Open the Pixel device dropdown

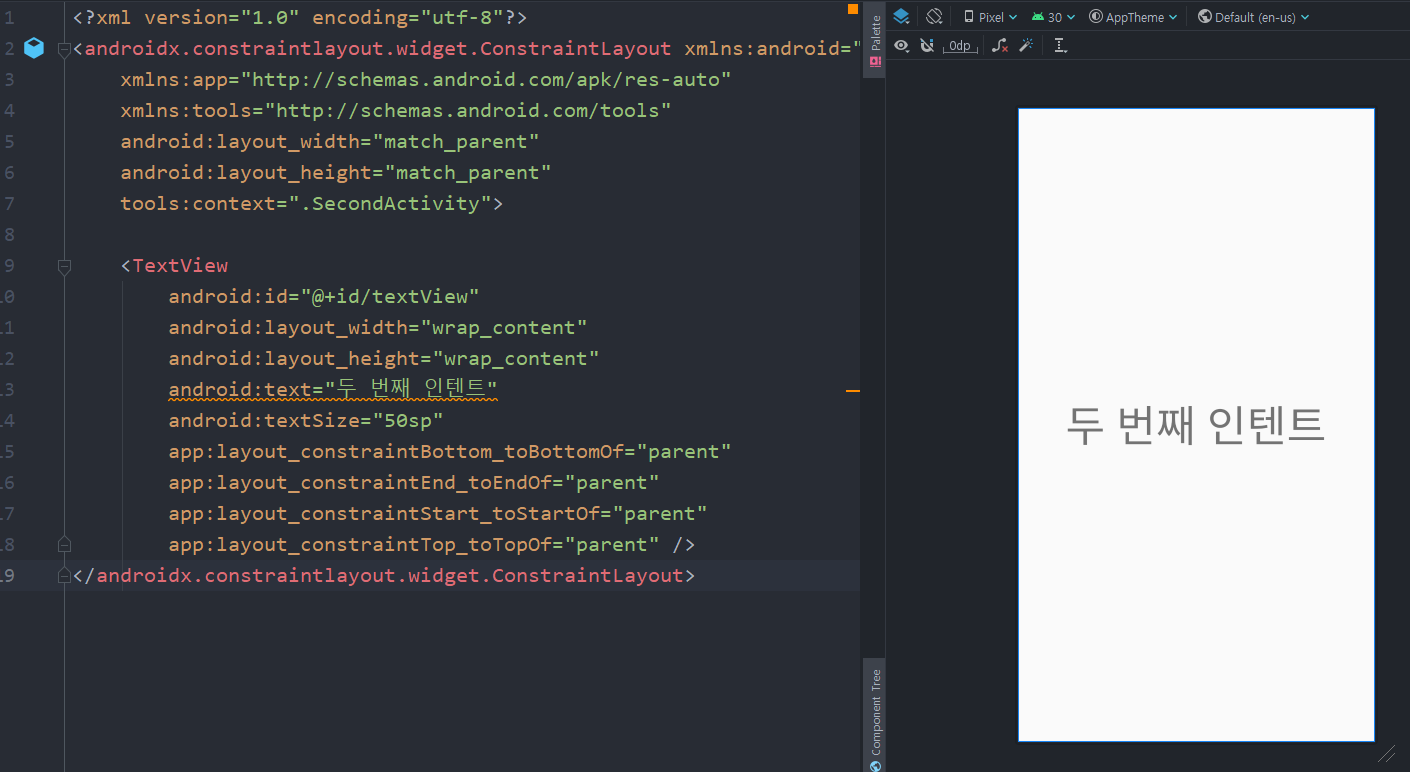coord(990,17)
